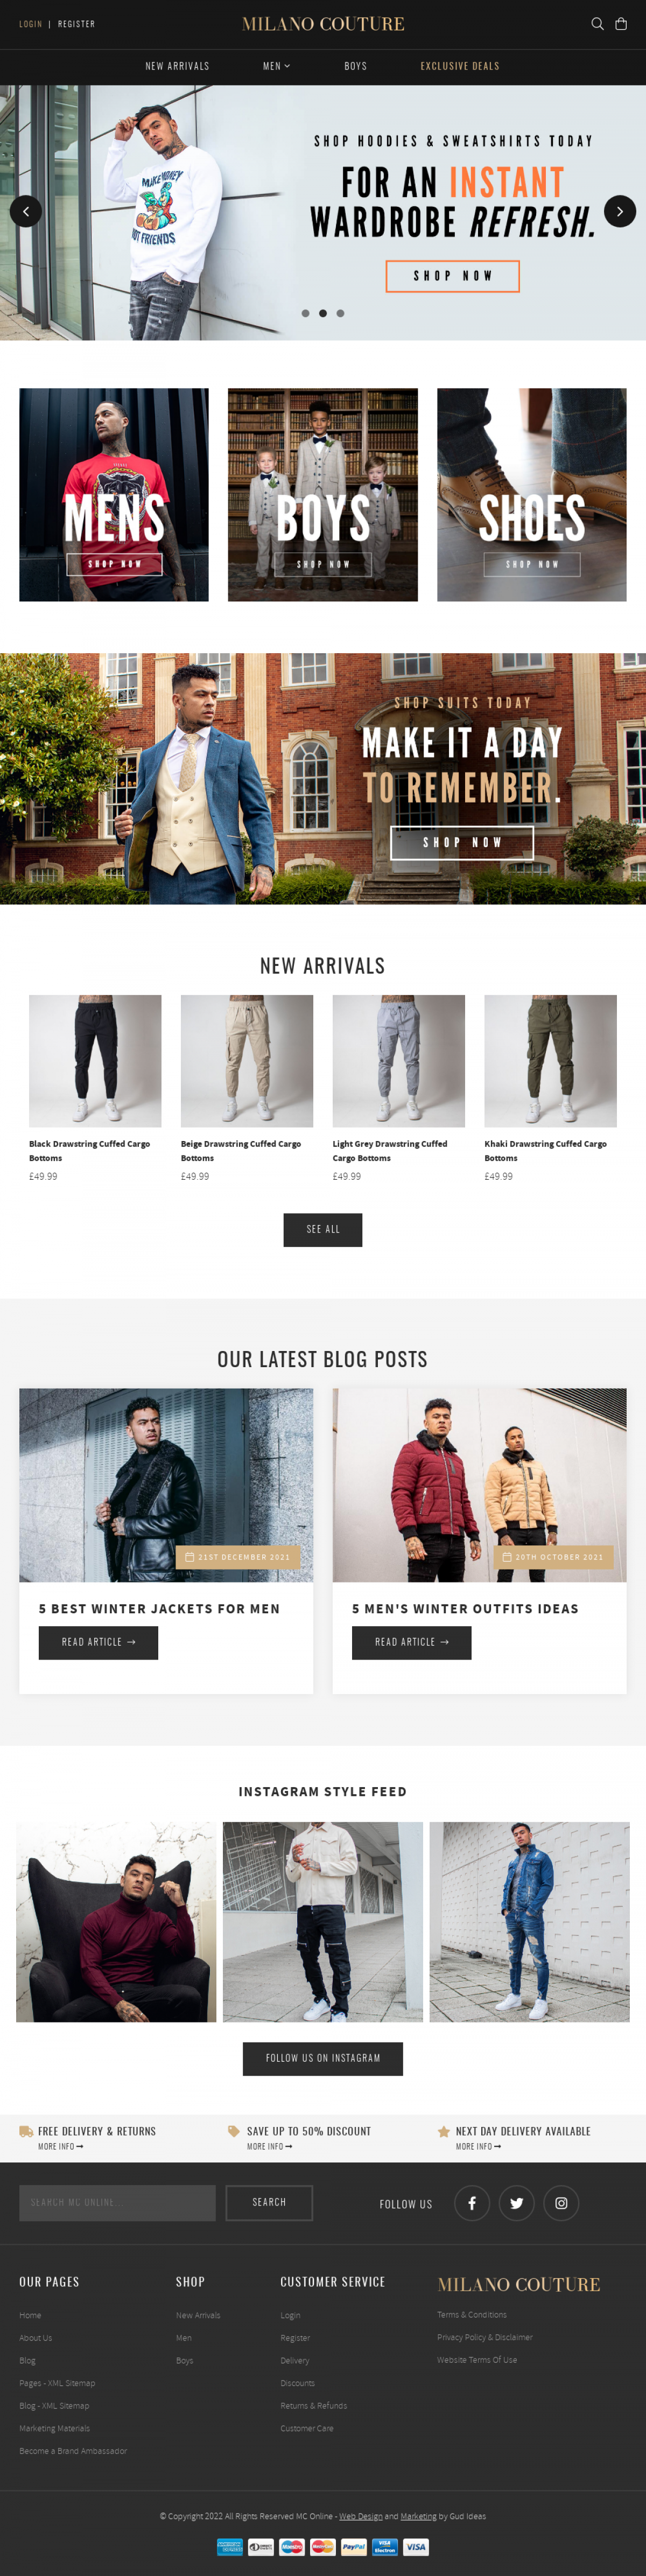Select the first carousel dot indicator

click(x=305, y=313)
